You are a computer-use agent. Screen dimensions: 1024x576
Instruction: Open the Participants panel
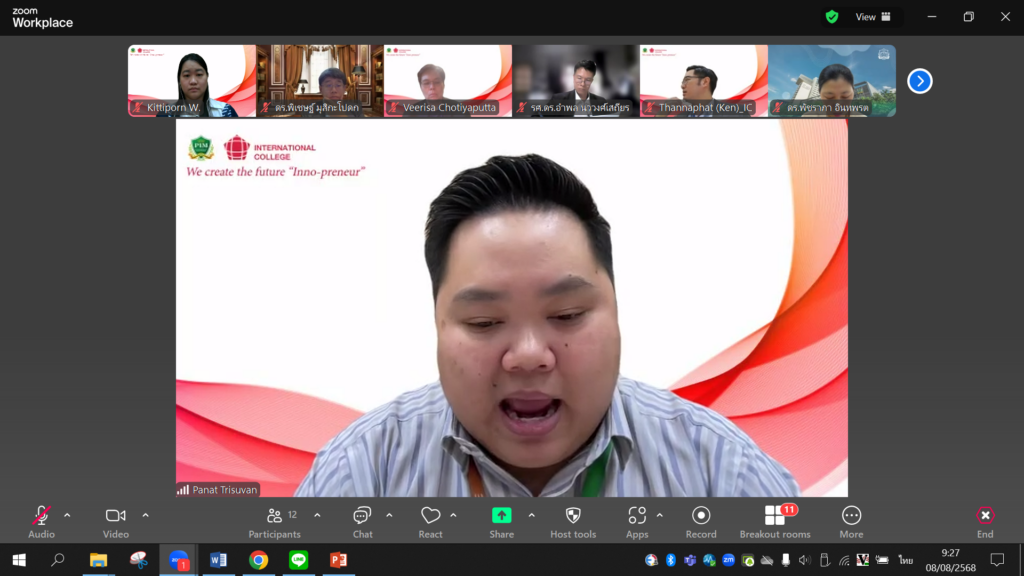coord(274,522)
